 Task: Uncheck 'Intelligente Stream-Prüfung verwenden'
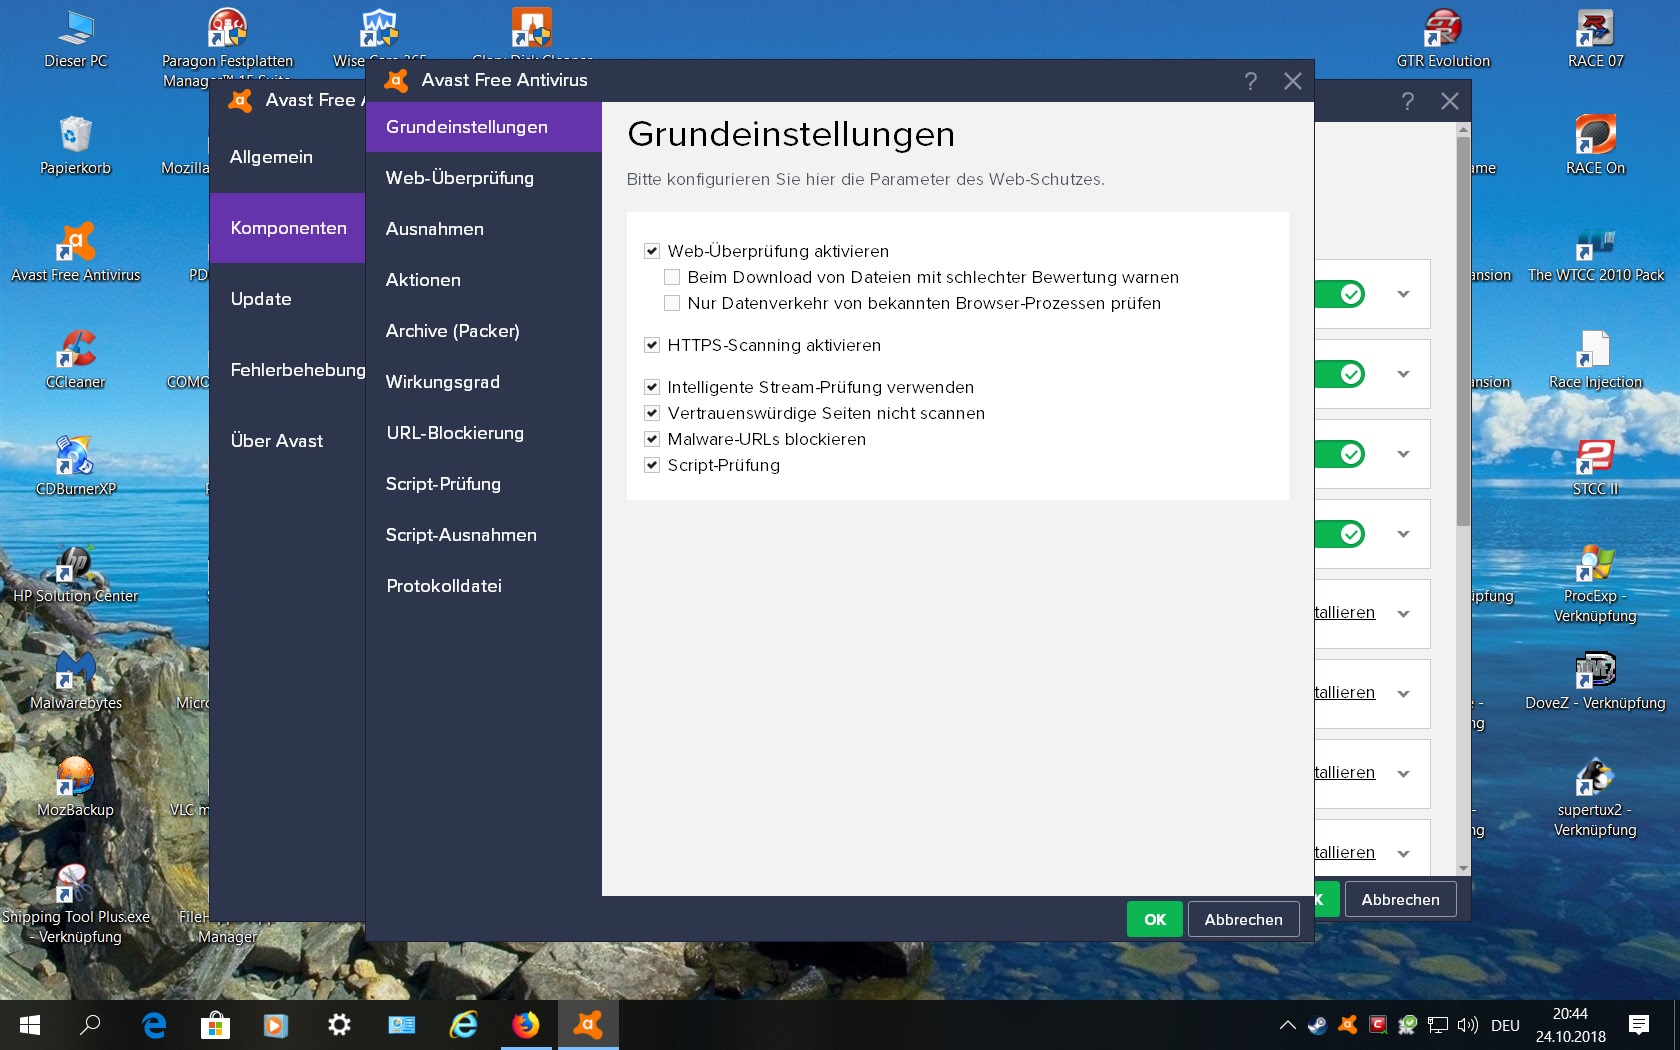652,387
